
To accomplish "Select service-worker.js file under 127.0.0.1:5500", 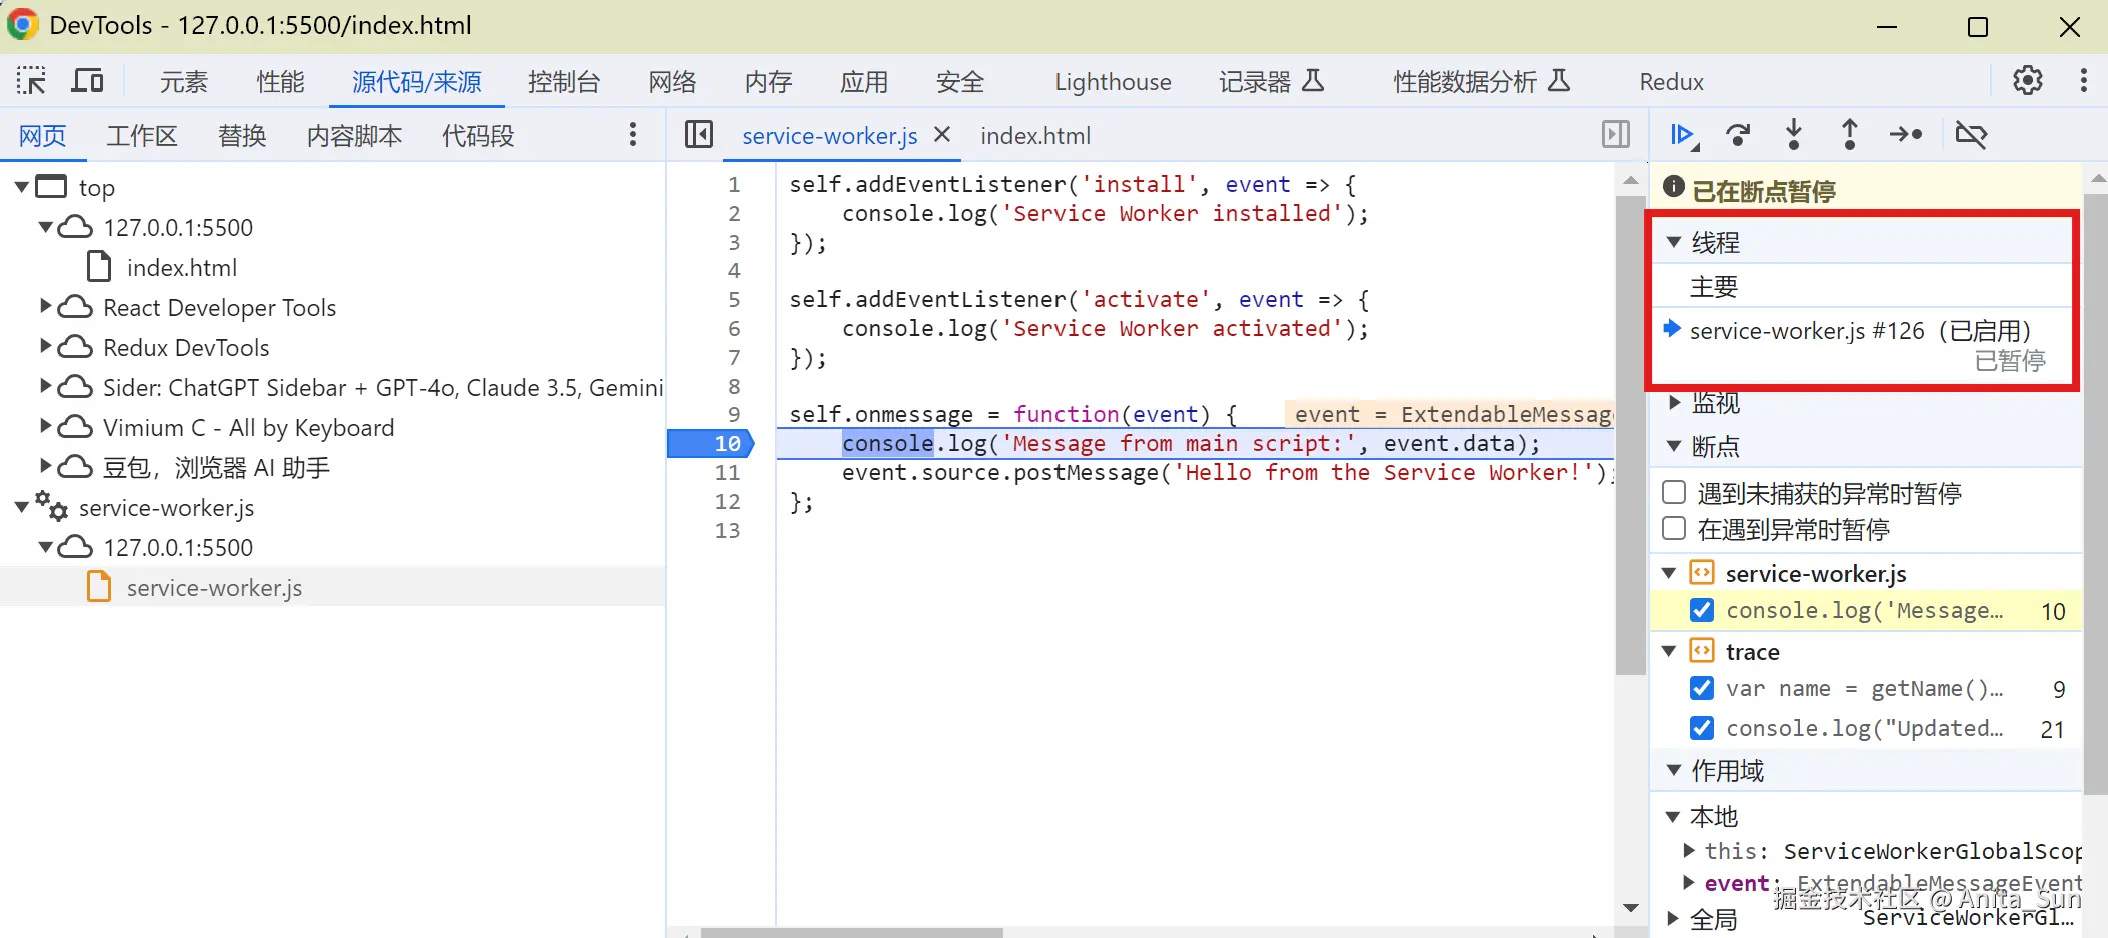I will [214, 588].
